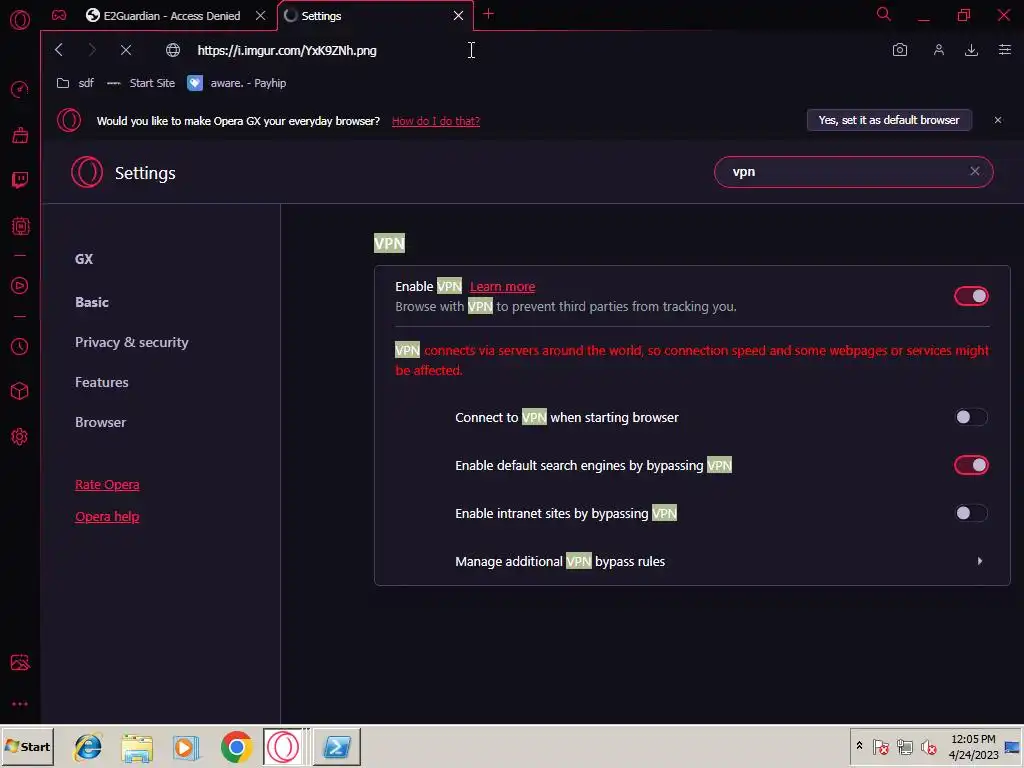Open File Explorer from taskbar
This screenshot has height=768, width=1024.
click(x=137, y=747)
